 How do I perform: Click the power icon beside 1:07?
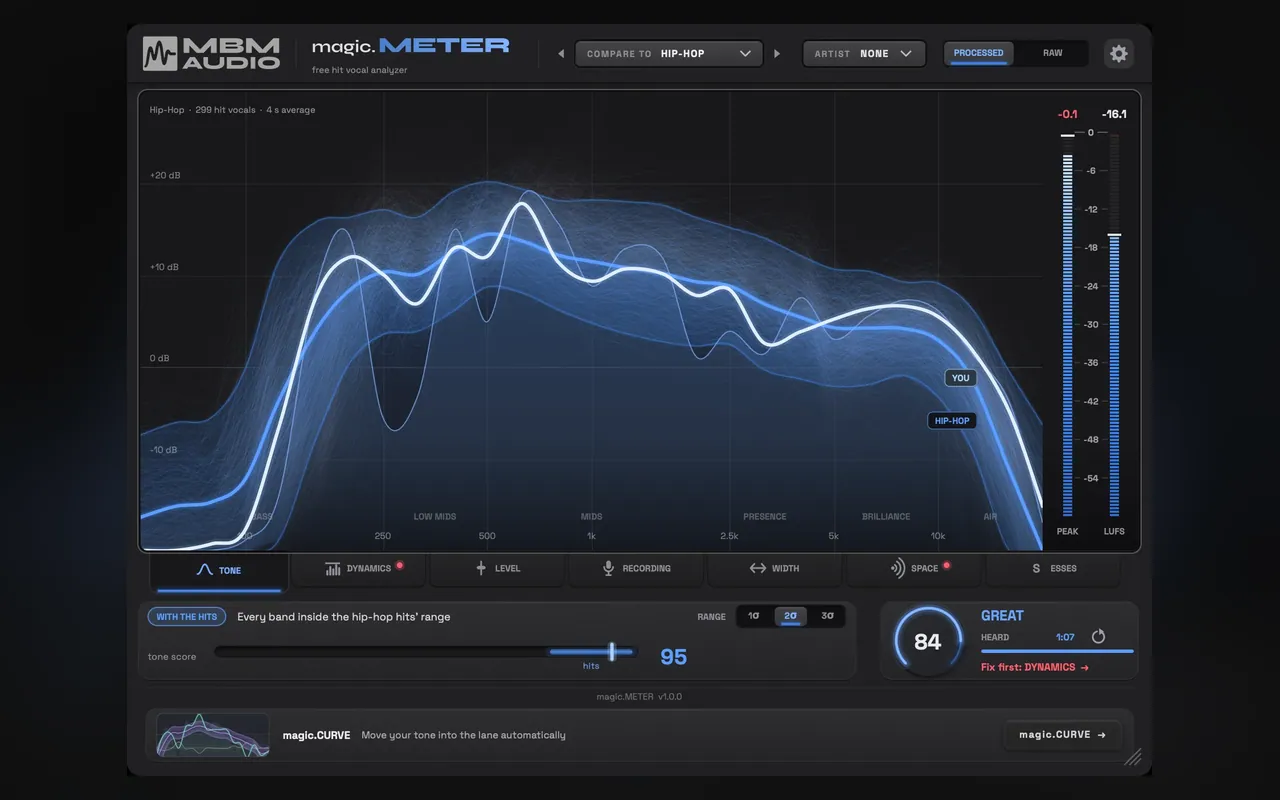[1098, 637]
